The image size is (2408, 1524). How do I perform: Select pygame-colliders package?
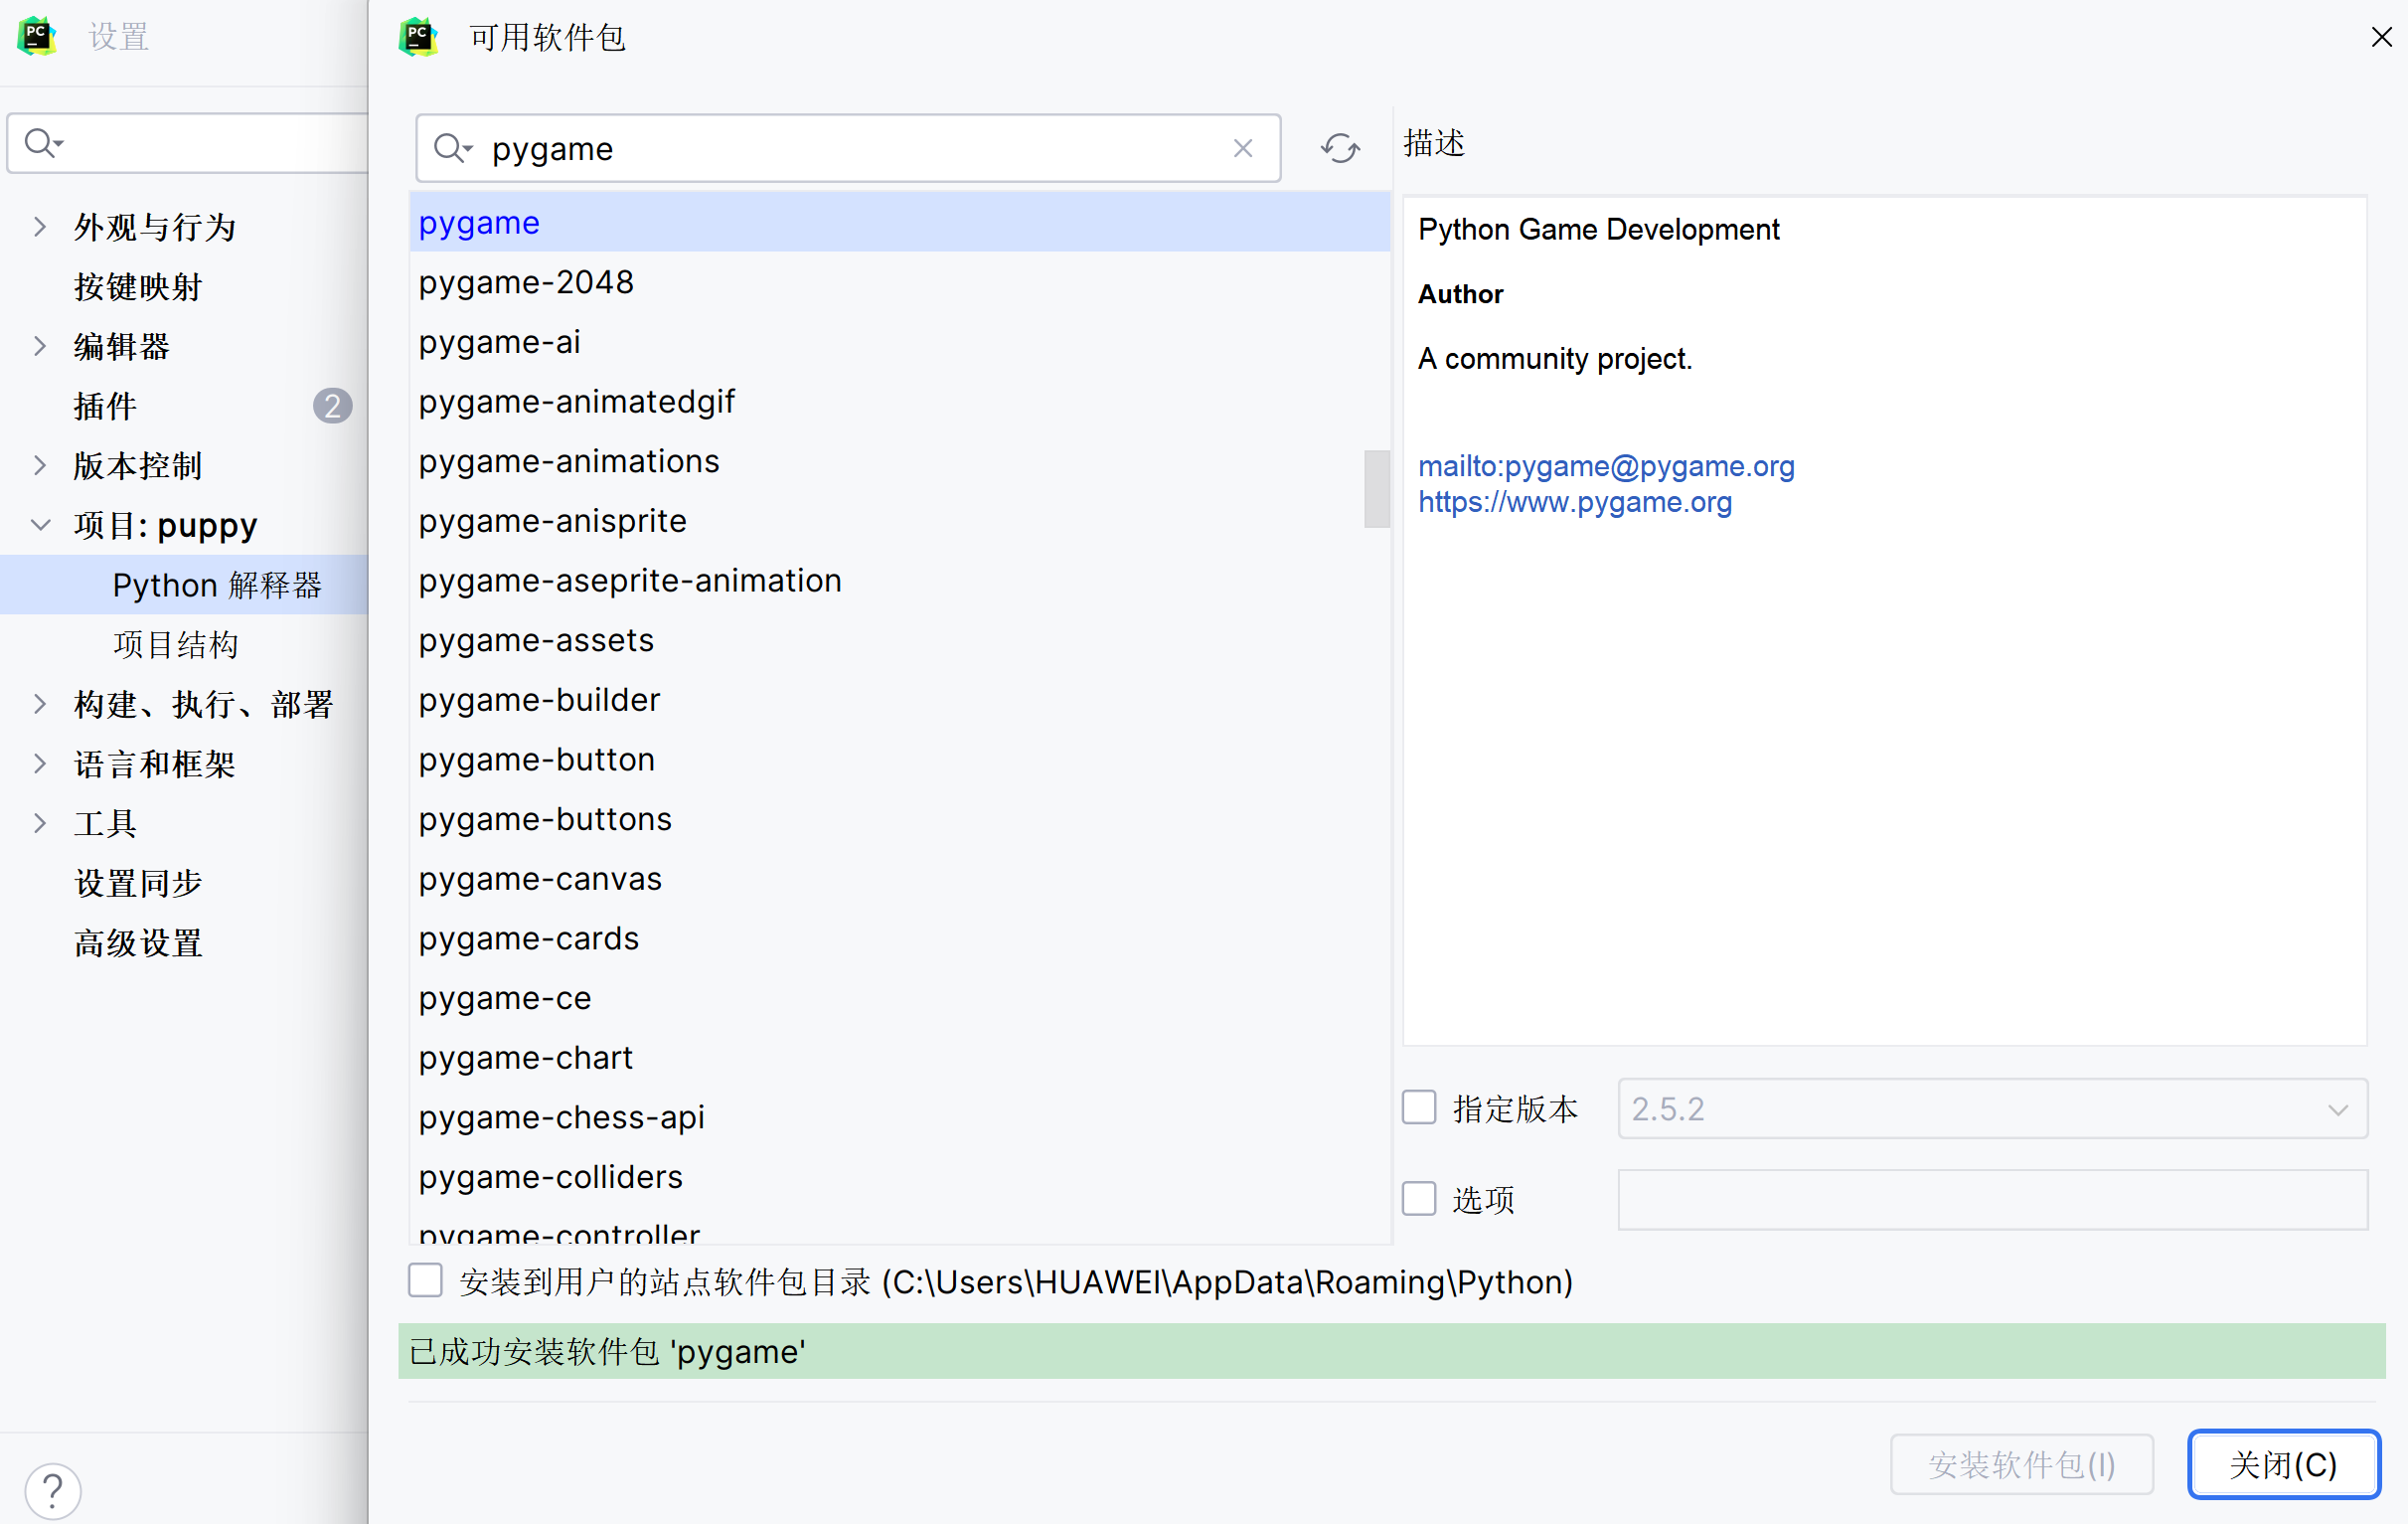pyautogui.click(x=899, y=1177)
